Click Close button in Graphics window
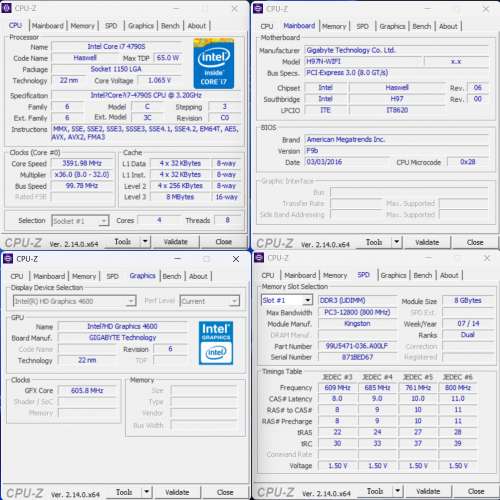This screenshot has height=500, width=500. pos(225,492)
